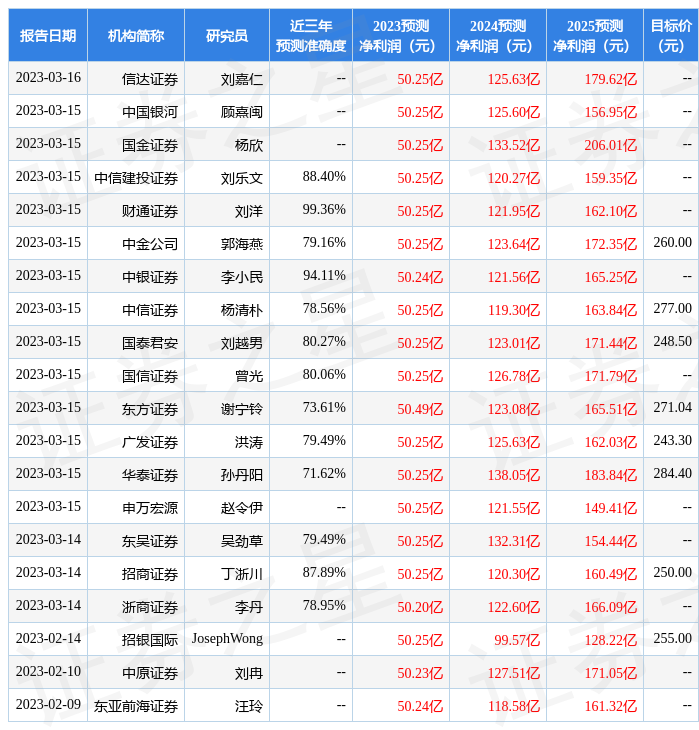Click researcher JosephWong

pos(227,639)
